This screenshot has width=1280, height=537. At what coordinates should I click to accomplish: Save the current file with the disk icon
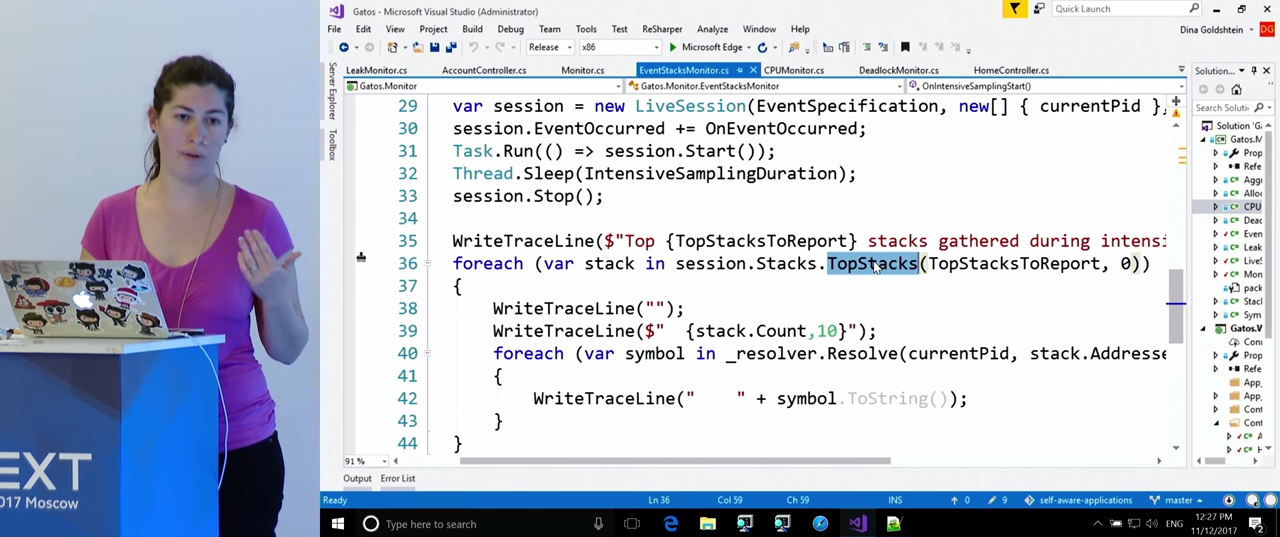point(435,48)
